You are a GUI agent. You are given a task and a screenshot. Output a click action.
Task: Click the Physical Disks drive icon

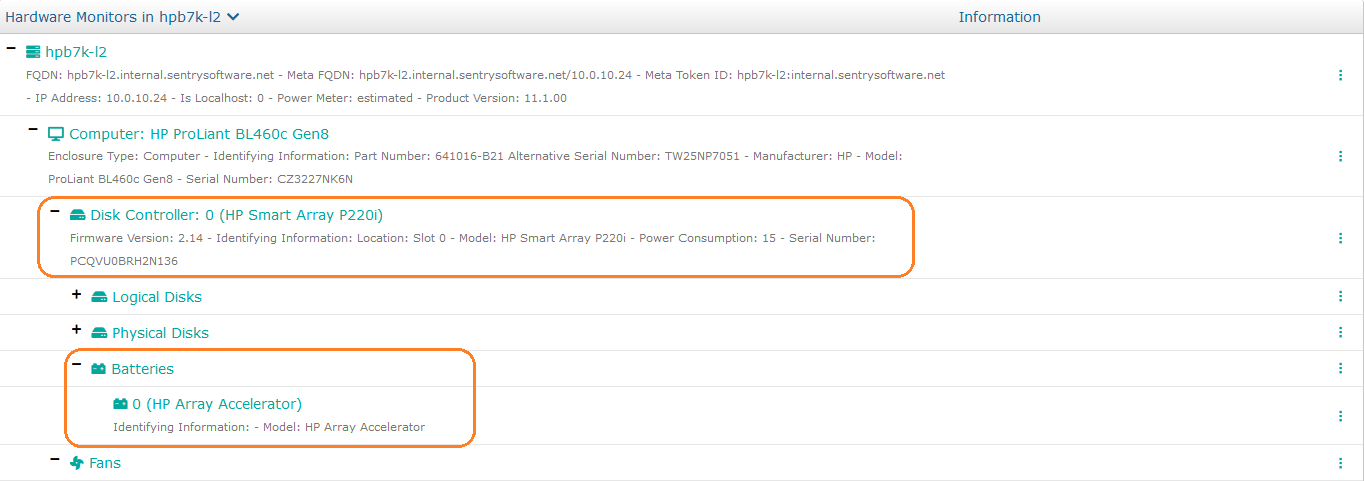[x=99, y=333]
